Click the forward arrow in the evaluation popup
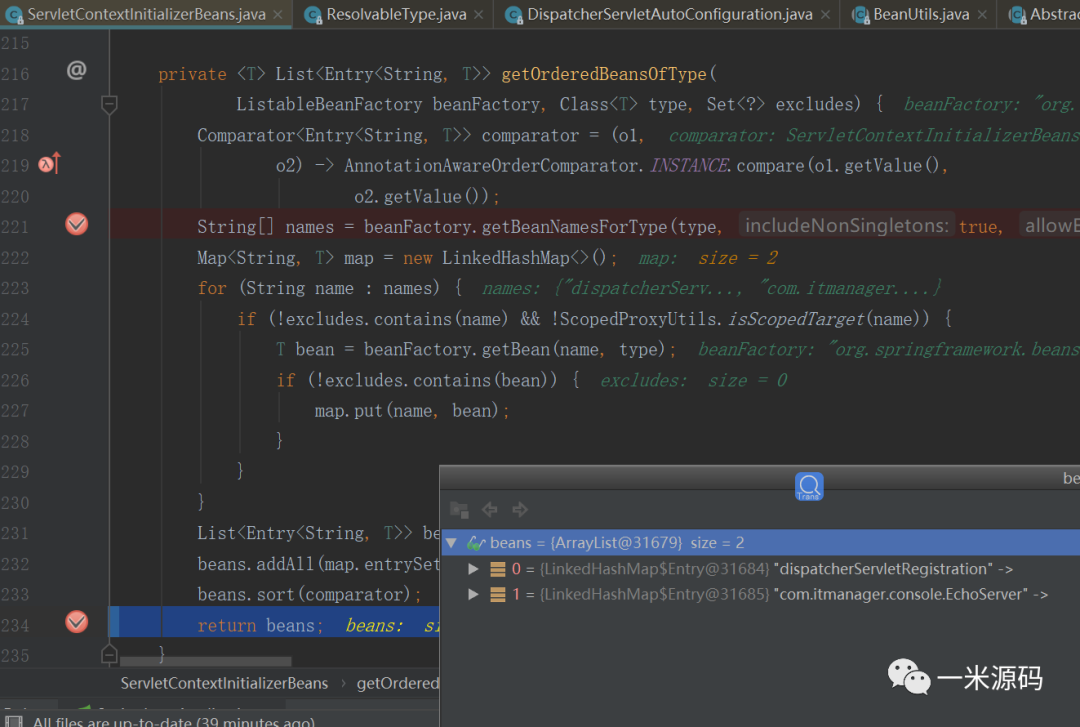This screenshot has width=1080, height=727. pos(520,510)
